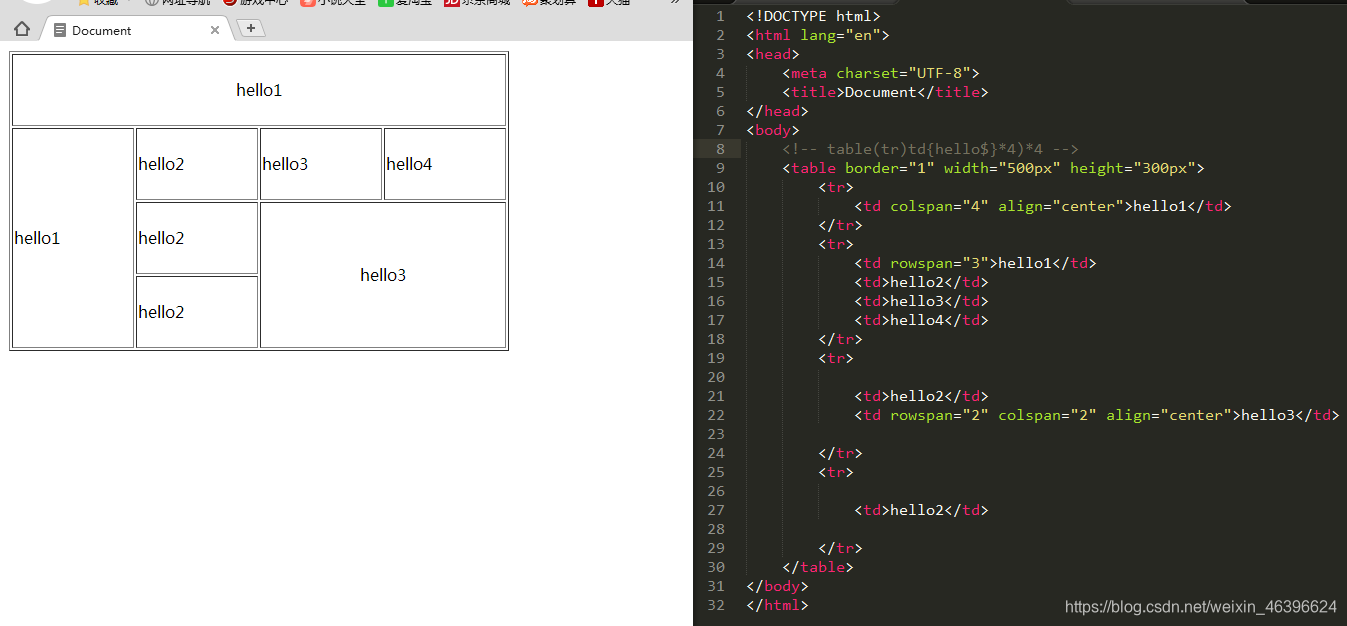Click the hello4 td code line
Image resolution: width=1347 pixels, height=626 pixels.
(921, 320)
